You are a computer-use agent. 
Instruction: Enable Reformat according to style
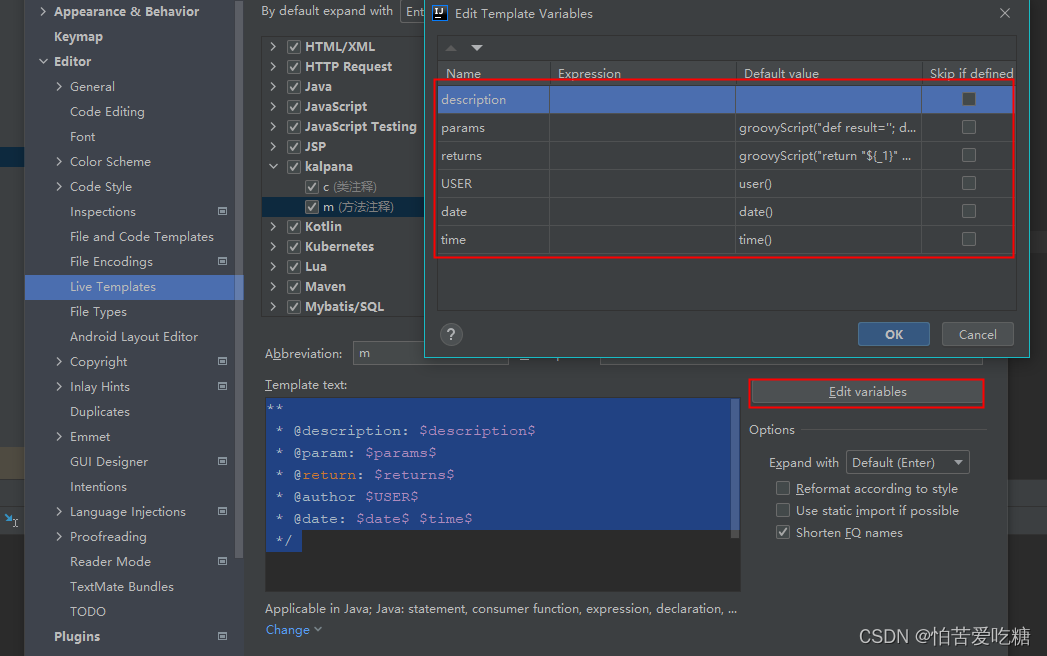[x=783, y=488]
